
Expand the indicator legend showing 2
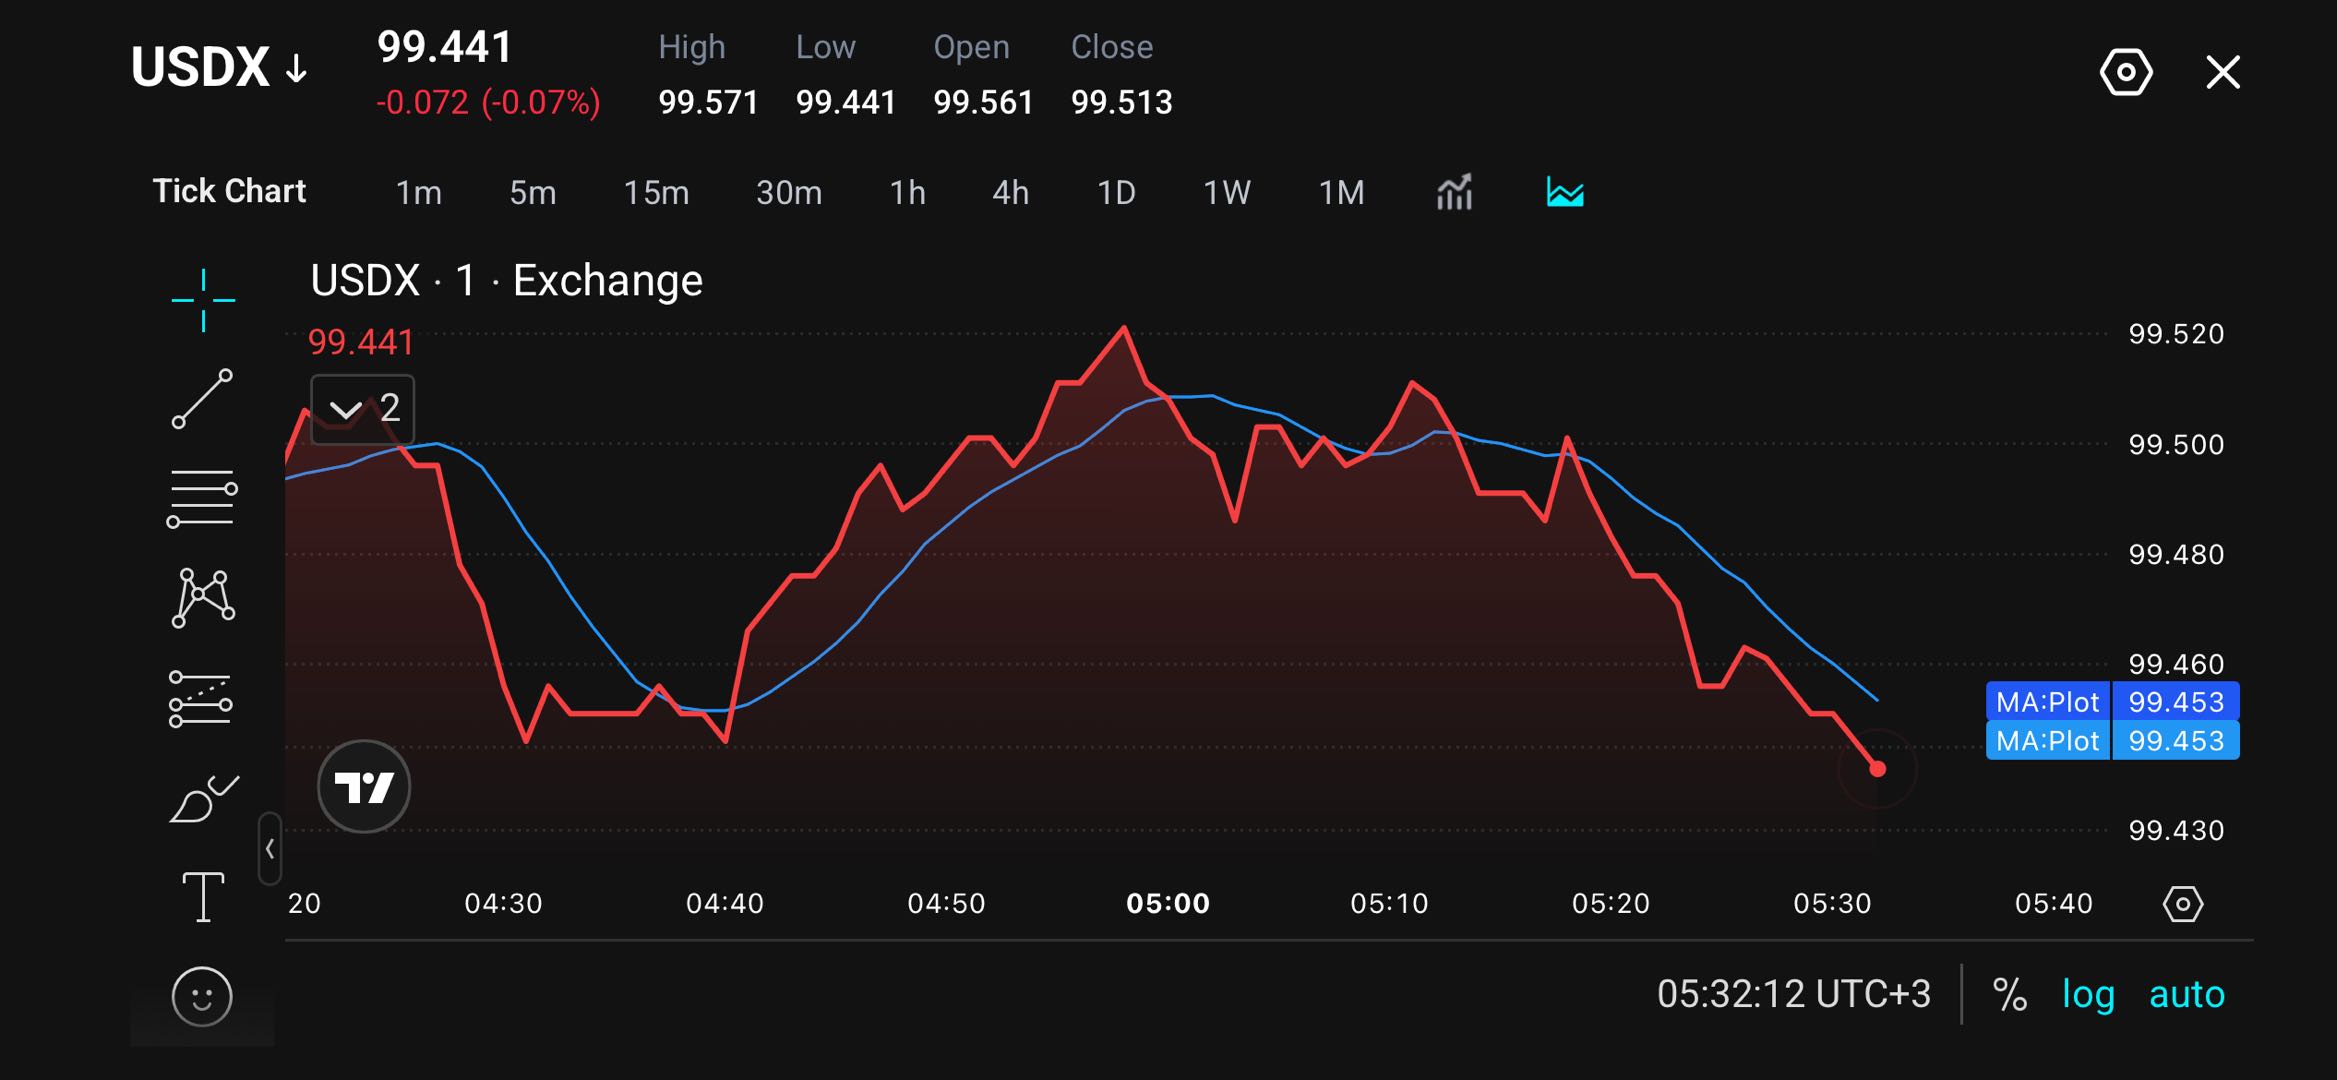[363, 409]
